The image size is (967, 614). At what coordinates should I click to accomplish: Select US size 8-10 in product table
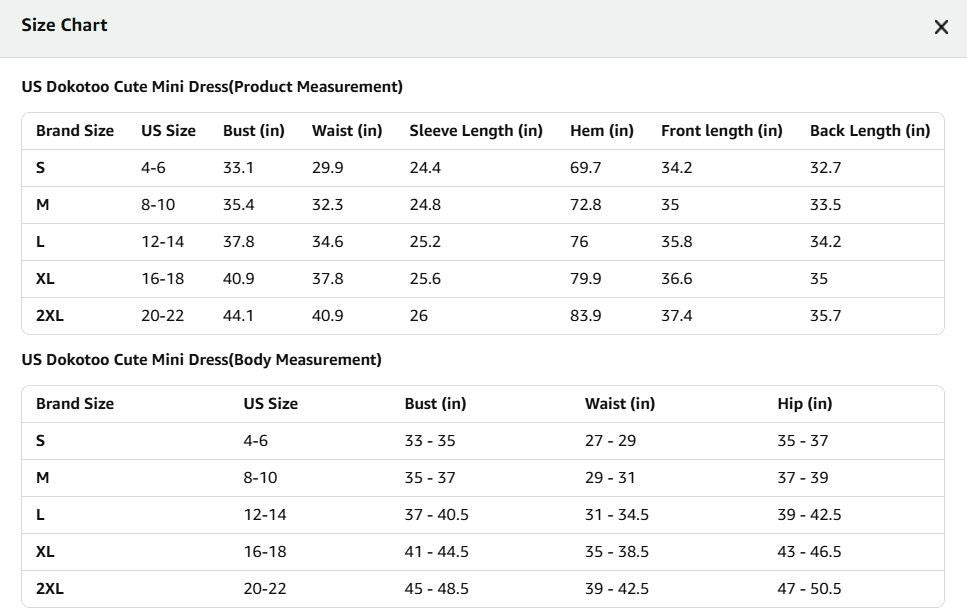coord(158,205)
